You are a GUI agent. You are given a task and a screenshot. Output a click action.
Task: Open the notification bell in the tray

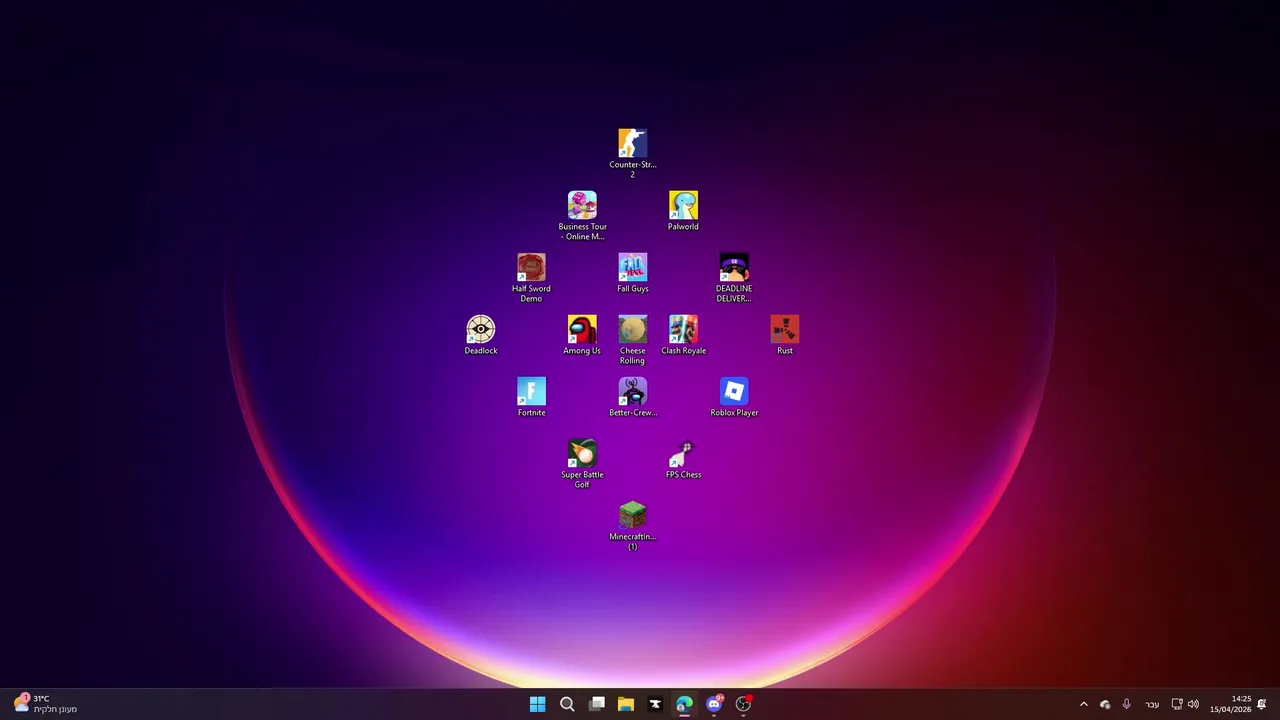pos(1262,704)
